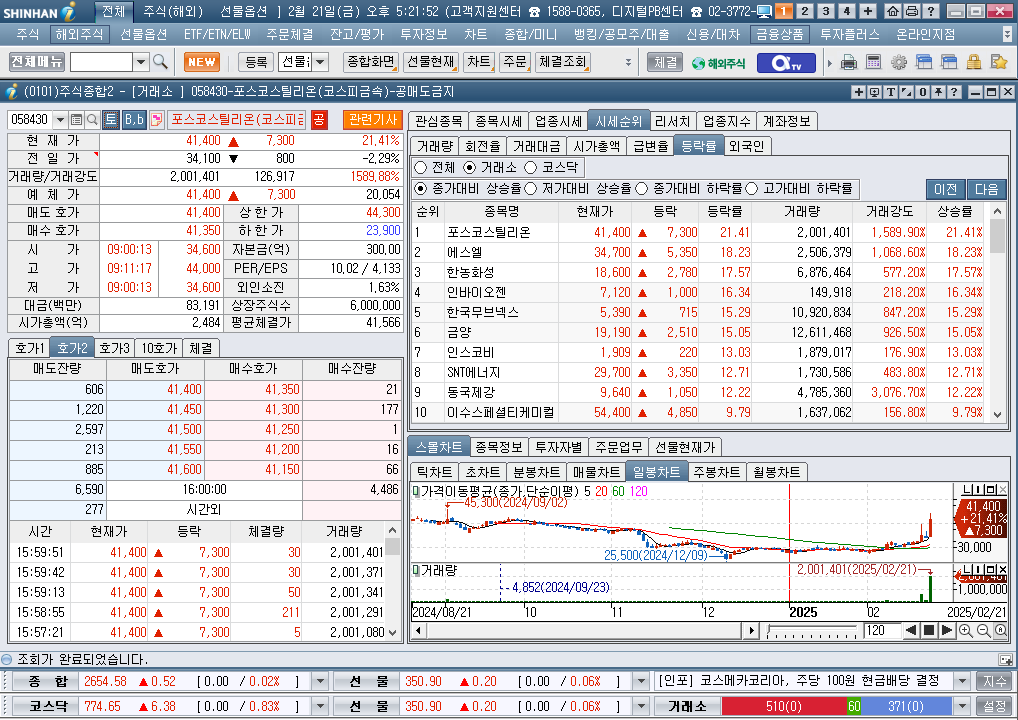The height and width of the screenshot is (720, 1018).
Task: Select the 전체 market radio button
Action: click(x=421, y=168)
